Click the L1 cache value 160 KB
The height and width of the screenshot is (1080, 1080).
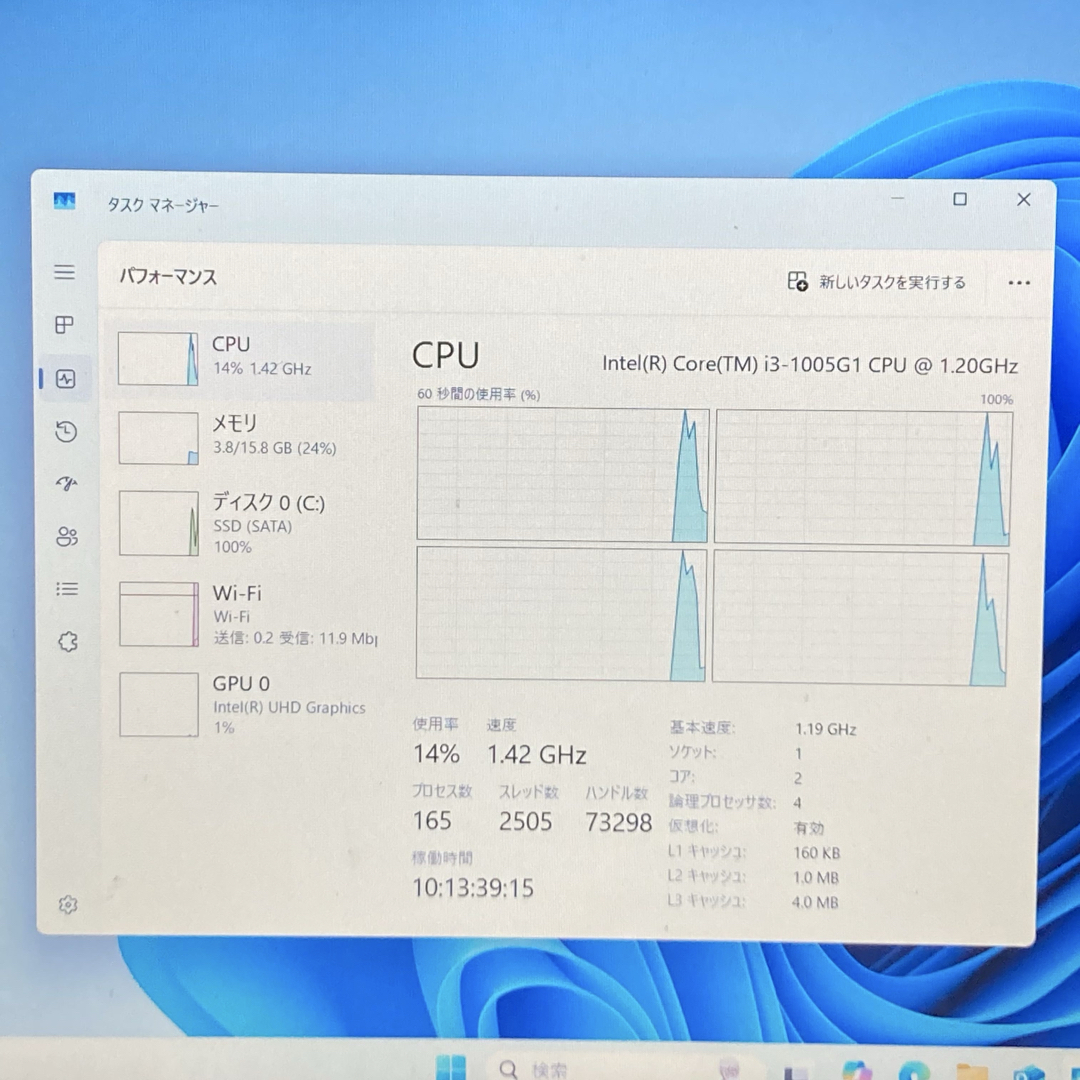pos(816,853)
